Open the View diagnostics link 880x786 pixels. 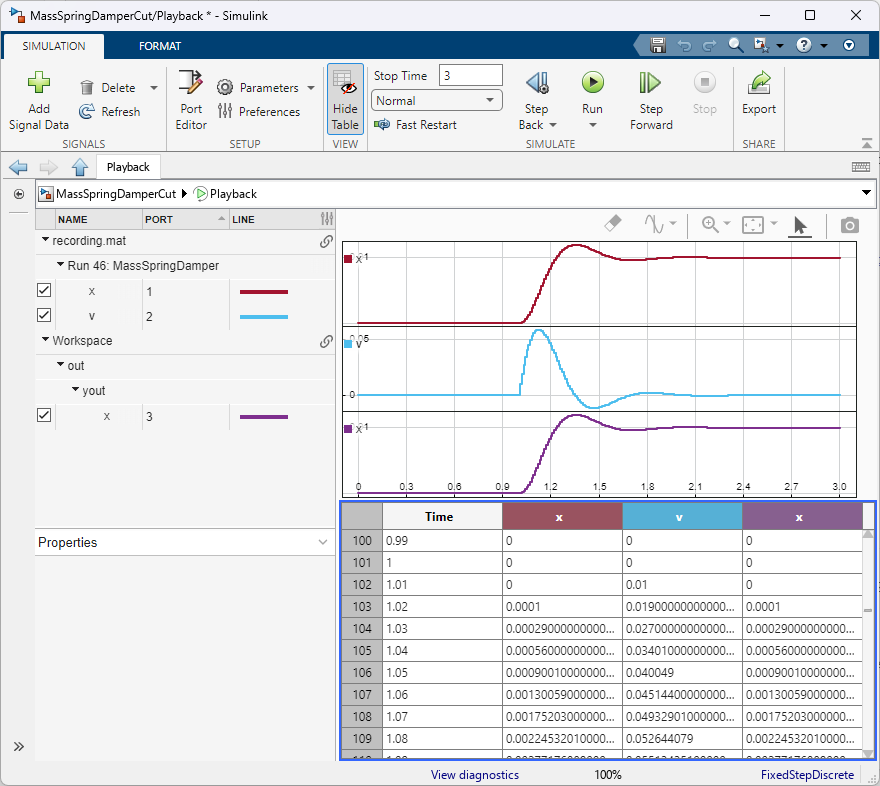475,775
